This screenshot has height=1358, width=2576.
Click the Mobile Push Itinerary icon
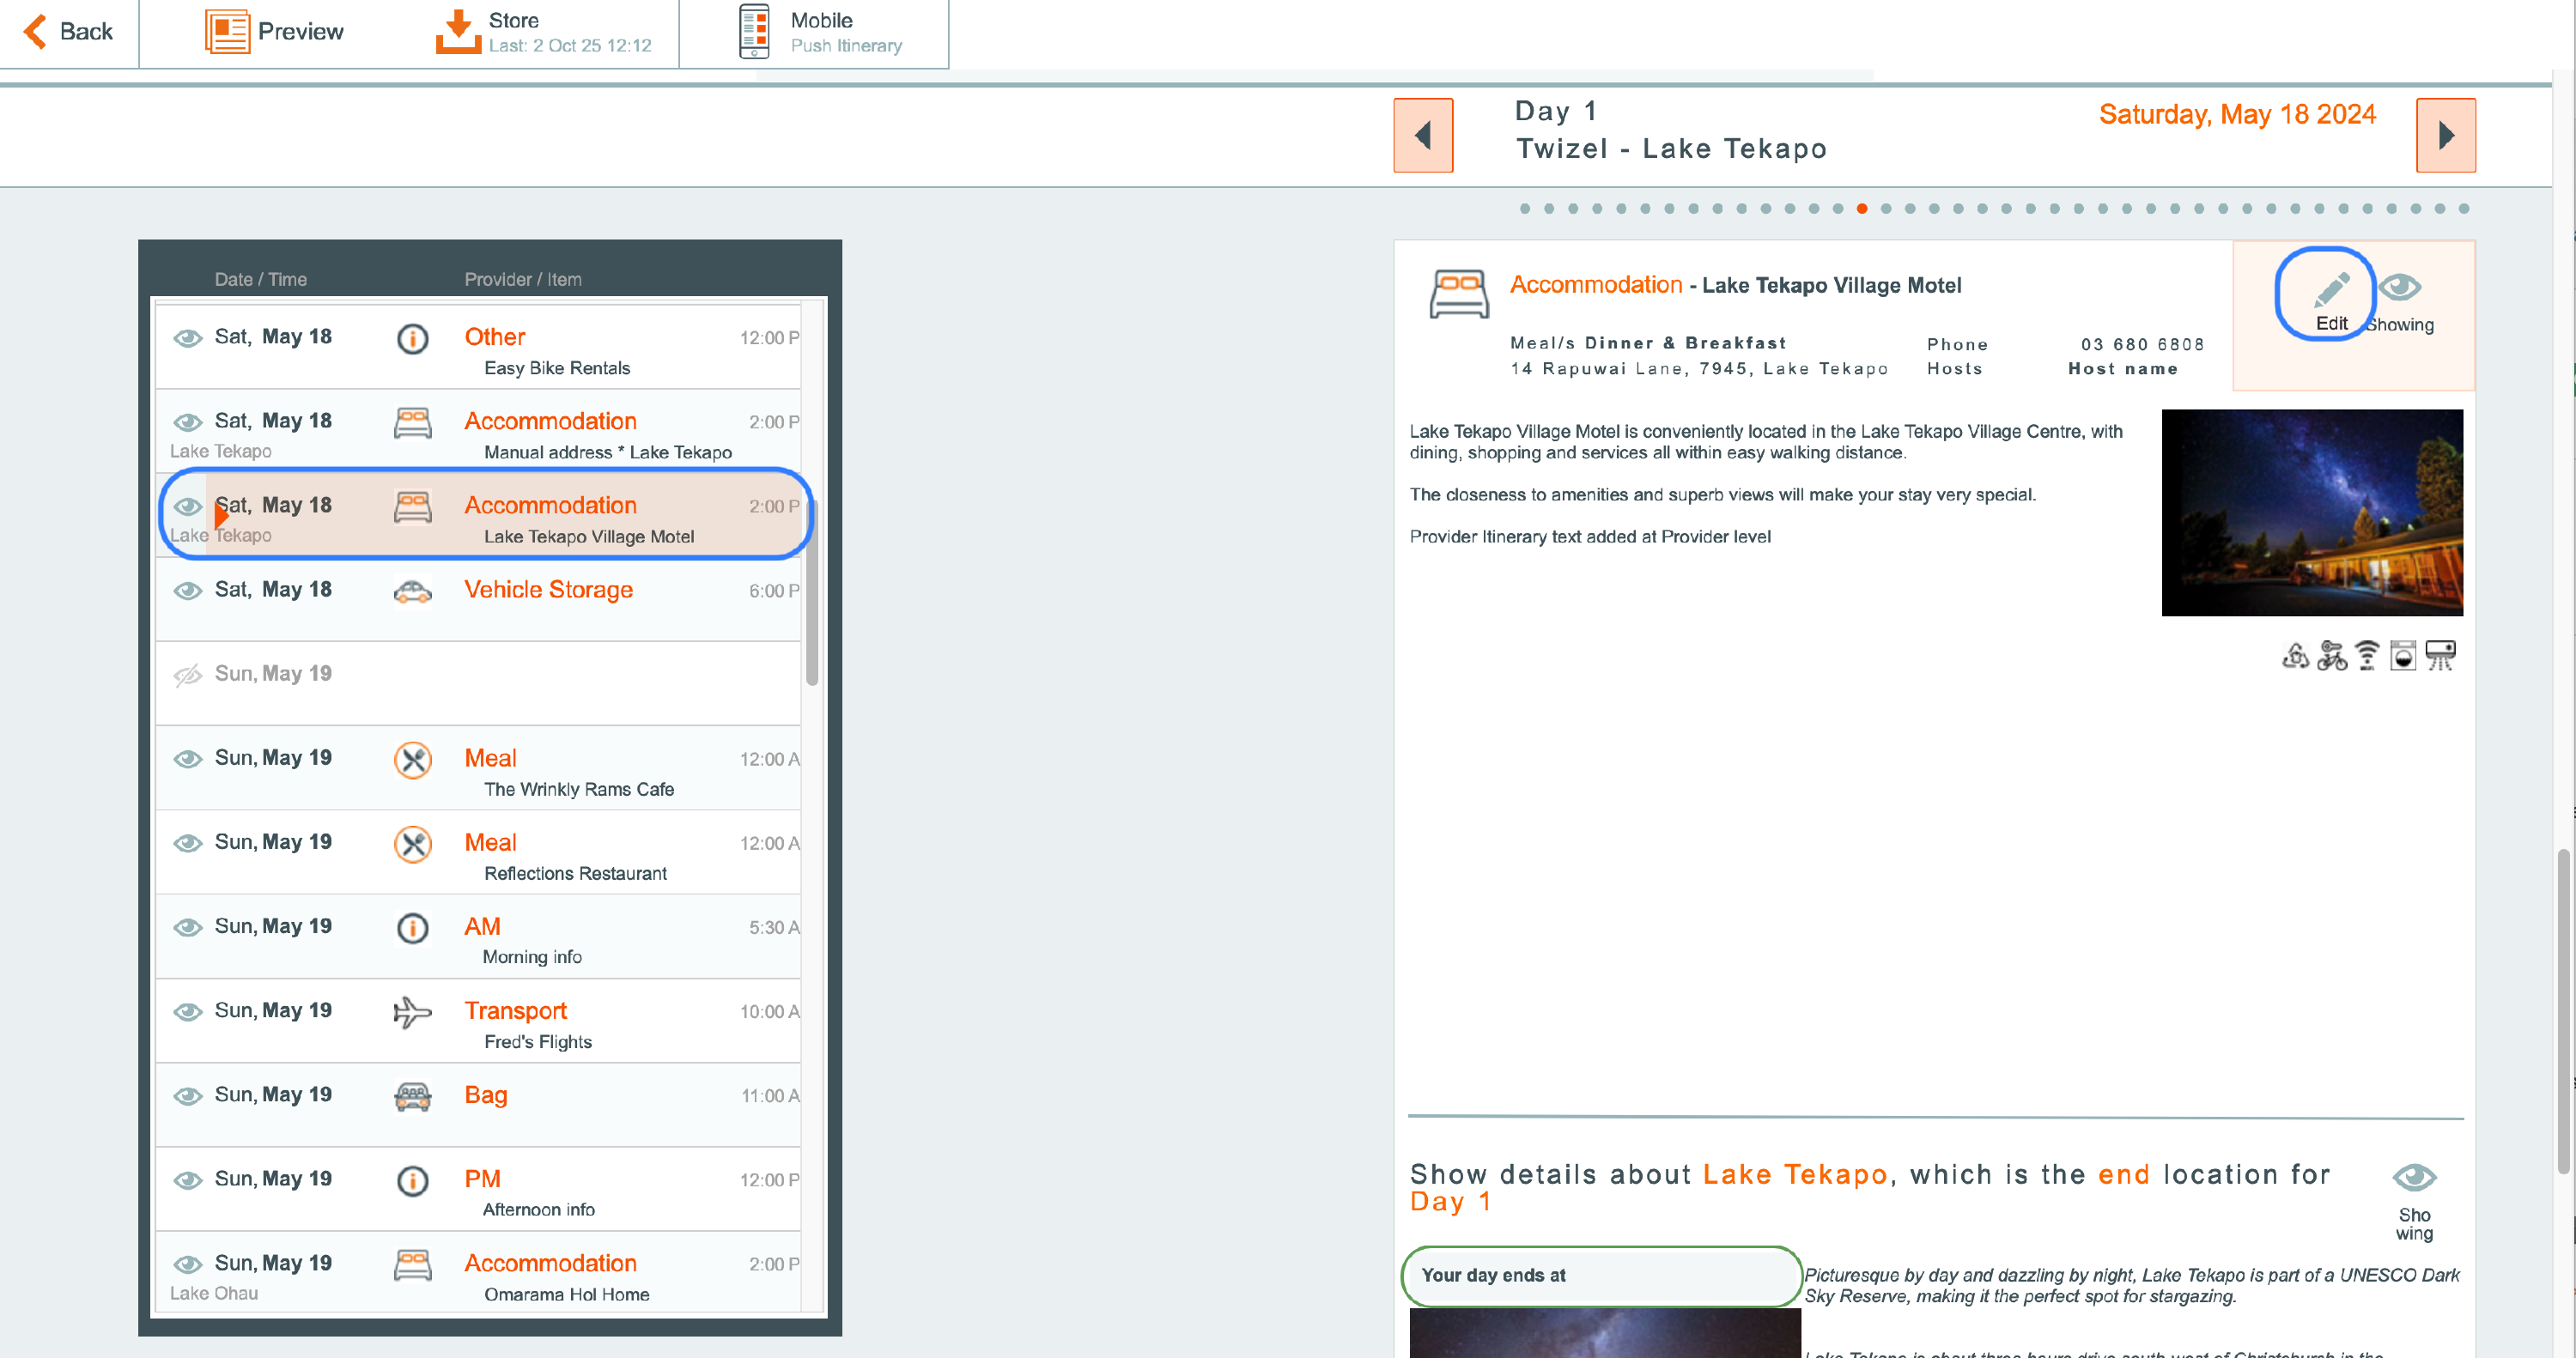coord(754,32)
